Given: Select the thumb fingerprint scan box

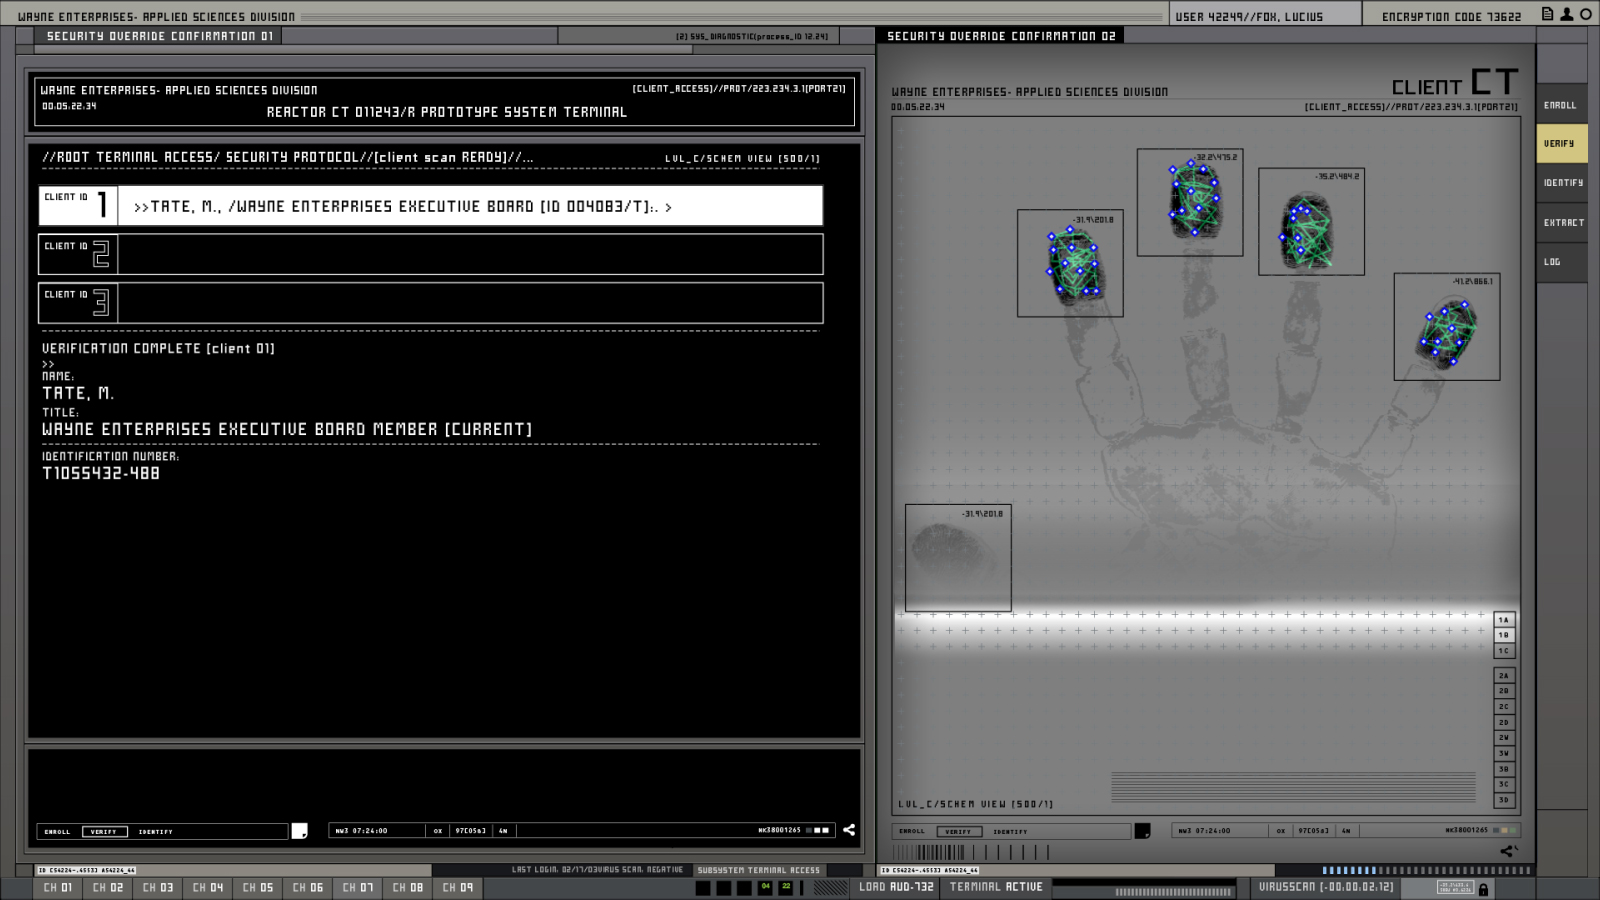Looking at the screenshot, I should pyautogui.click(x=958, y=558).
